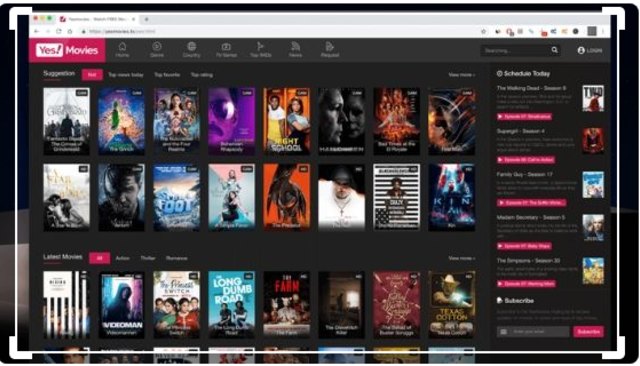Click the search magnifier icon
The width and height of the screenshot is (640, 366).
(x=554, y=50)
